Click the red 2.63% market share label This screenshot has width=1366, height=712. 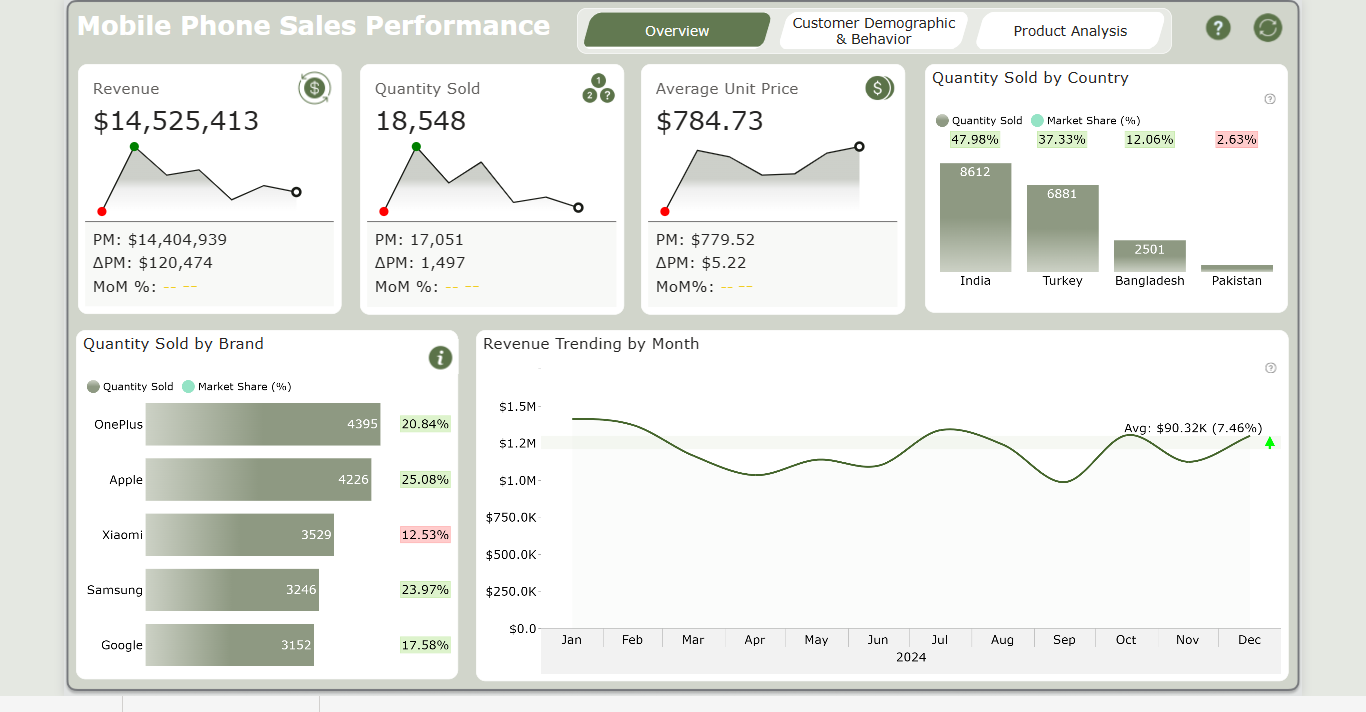pyautogui.click(x=1236, y=139)
